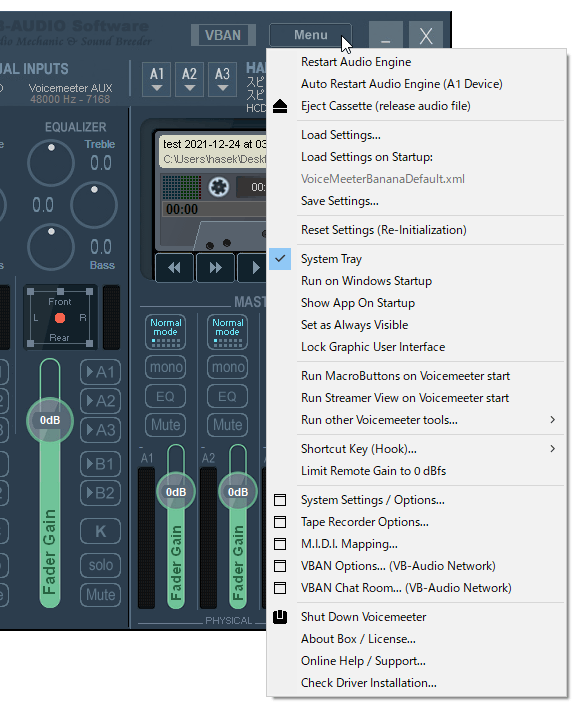The image size is (580, 710).
Task: Click the AUX strip Fader Gain 0dB knob
Action: [x=50, y=420]
